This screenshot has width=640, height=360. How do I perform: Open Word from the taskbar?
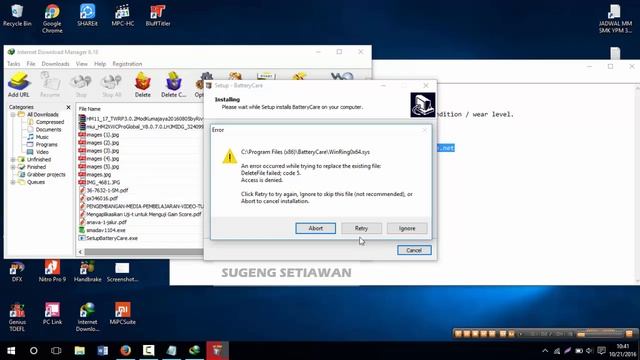pyautogui.click(x=102, y=351)
